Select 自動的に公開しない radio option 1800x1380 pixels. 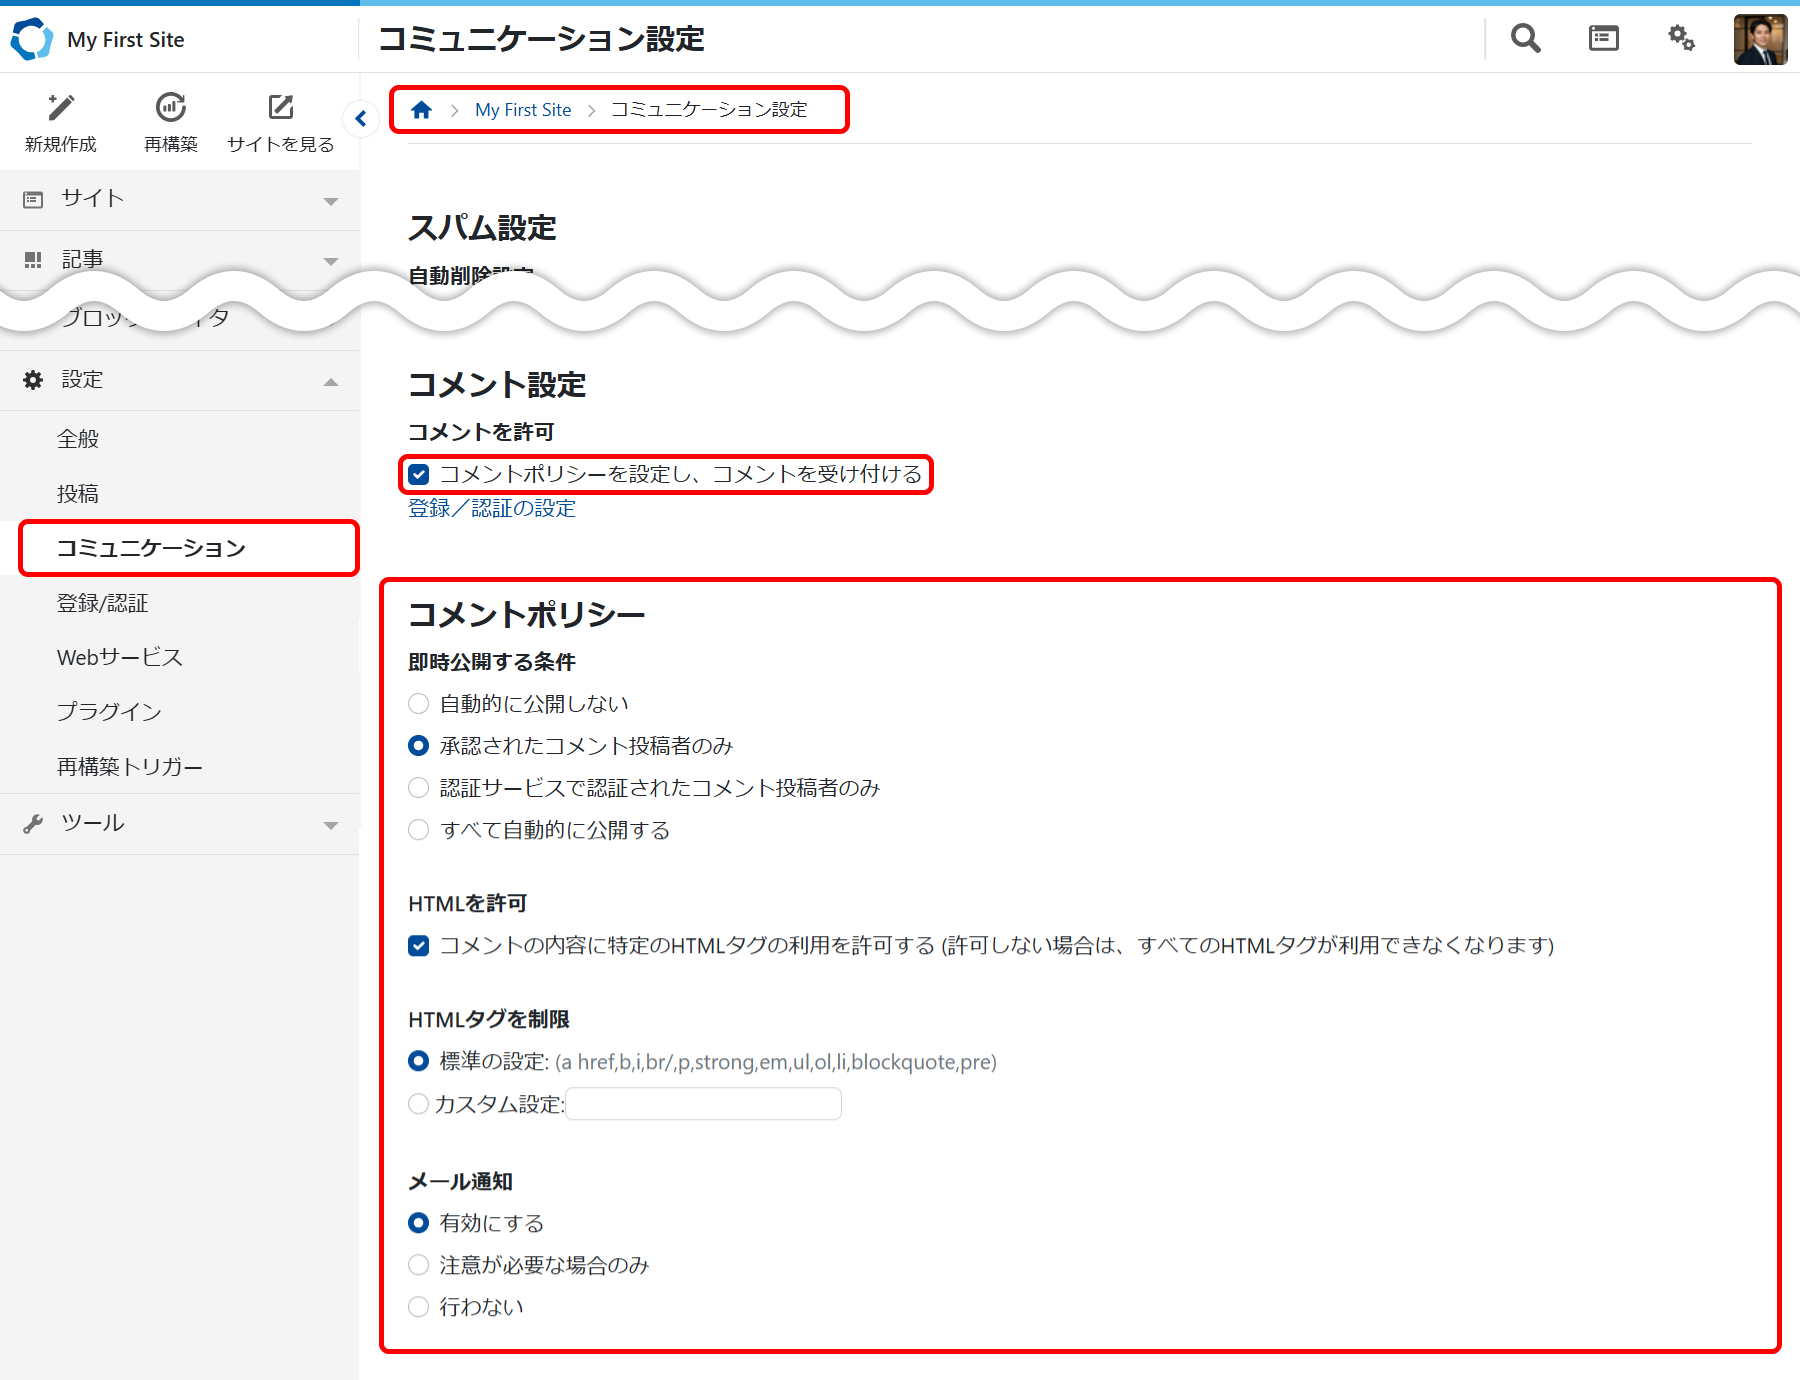coord(419,704)
